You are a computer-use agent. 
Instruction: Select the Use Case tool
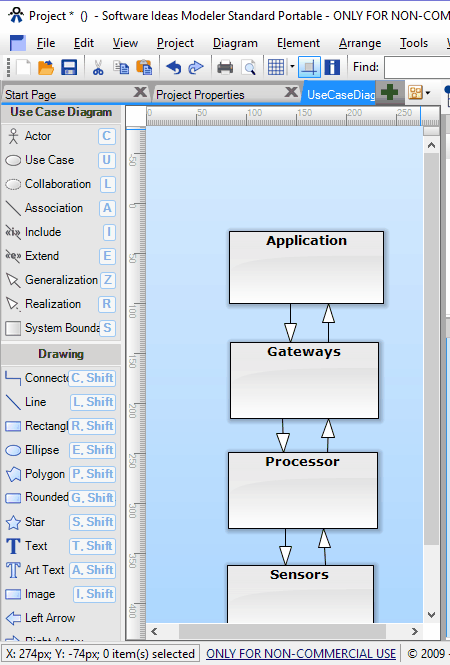coord(60,160)
